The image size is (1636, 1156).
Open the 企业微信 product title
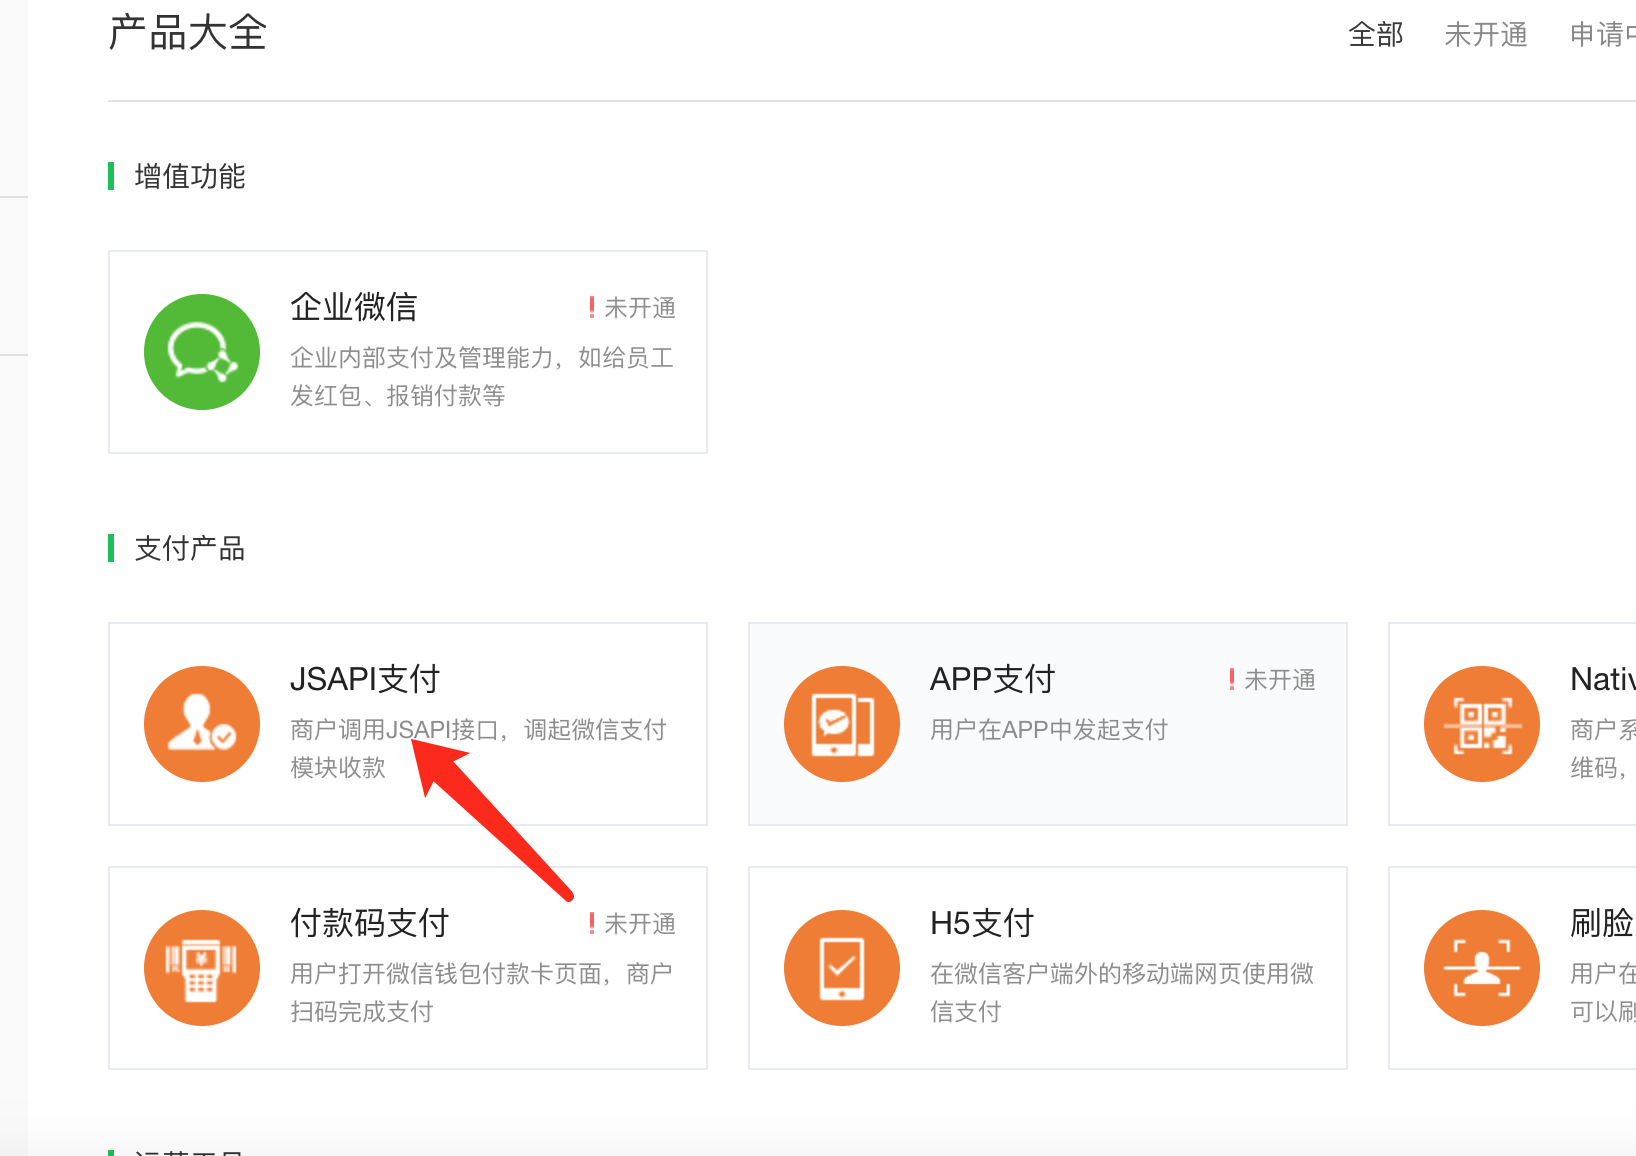click(353, 307)
